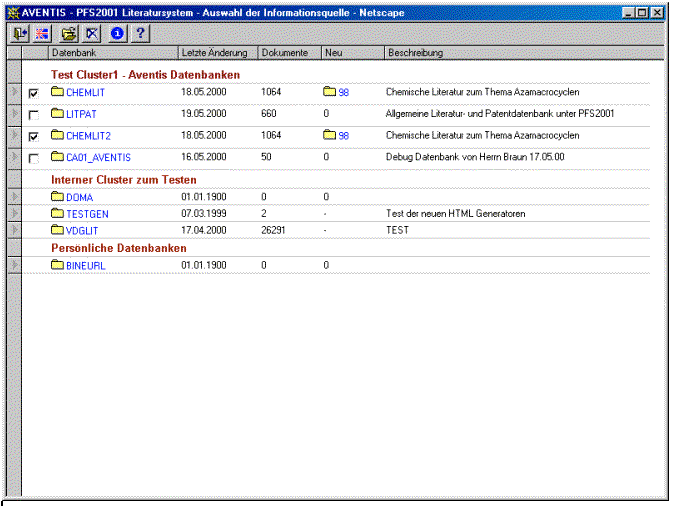The image size is (674, 506).
Task: Click the 98 new documents link for CHEMLIT
Action: tap(343, 92)
